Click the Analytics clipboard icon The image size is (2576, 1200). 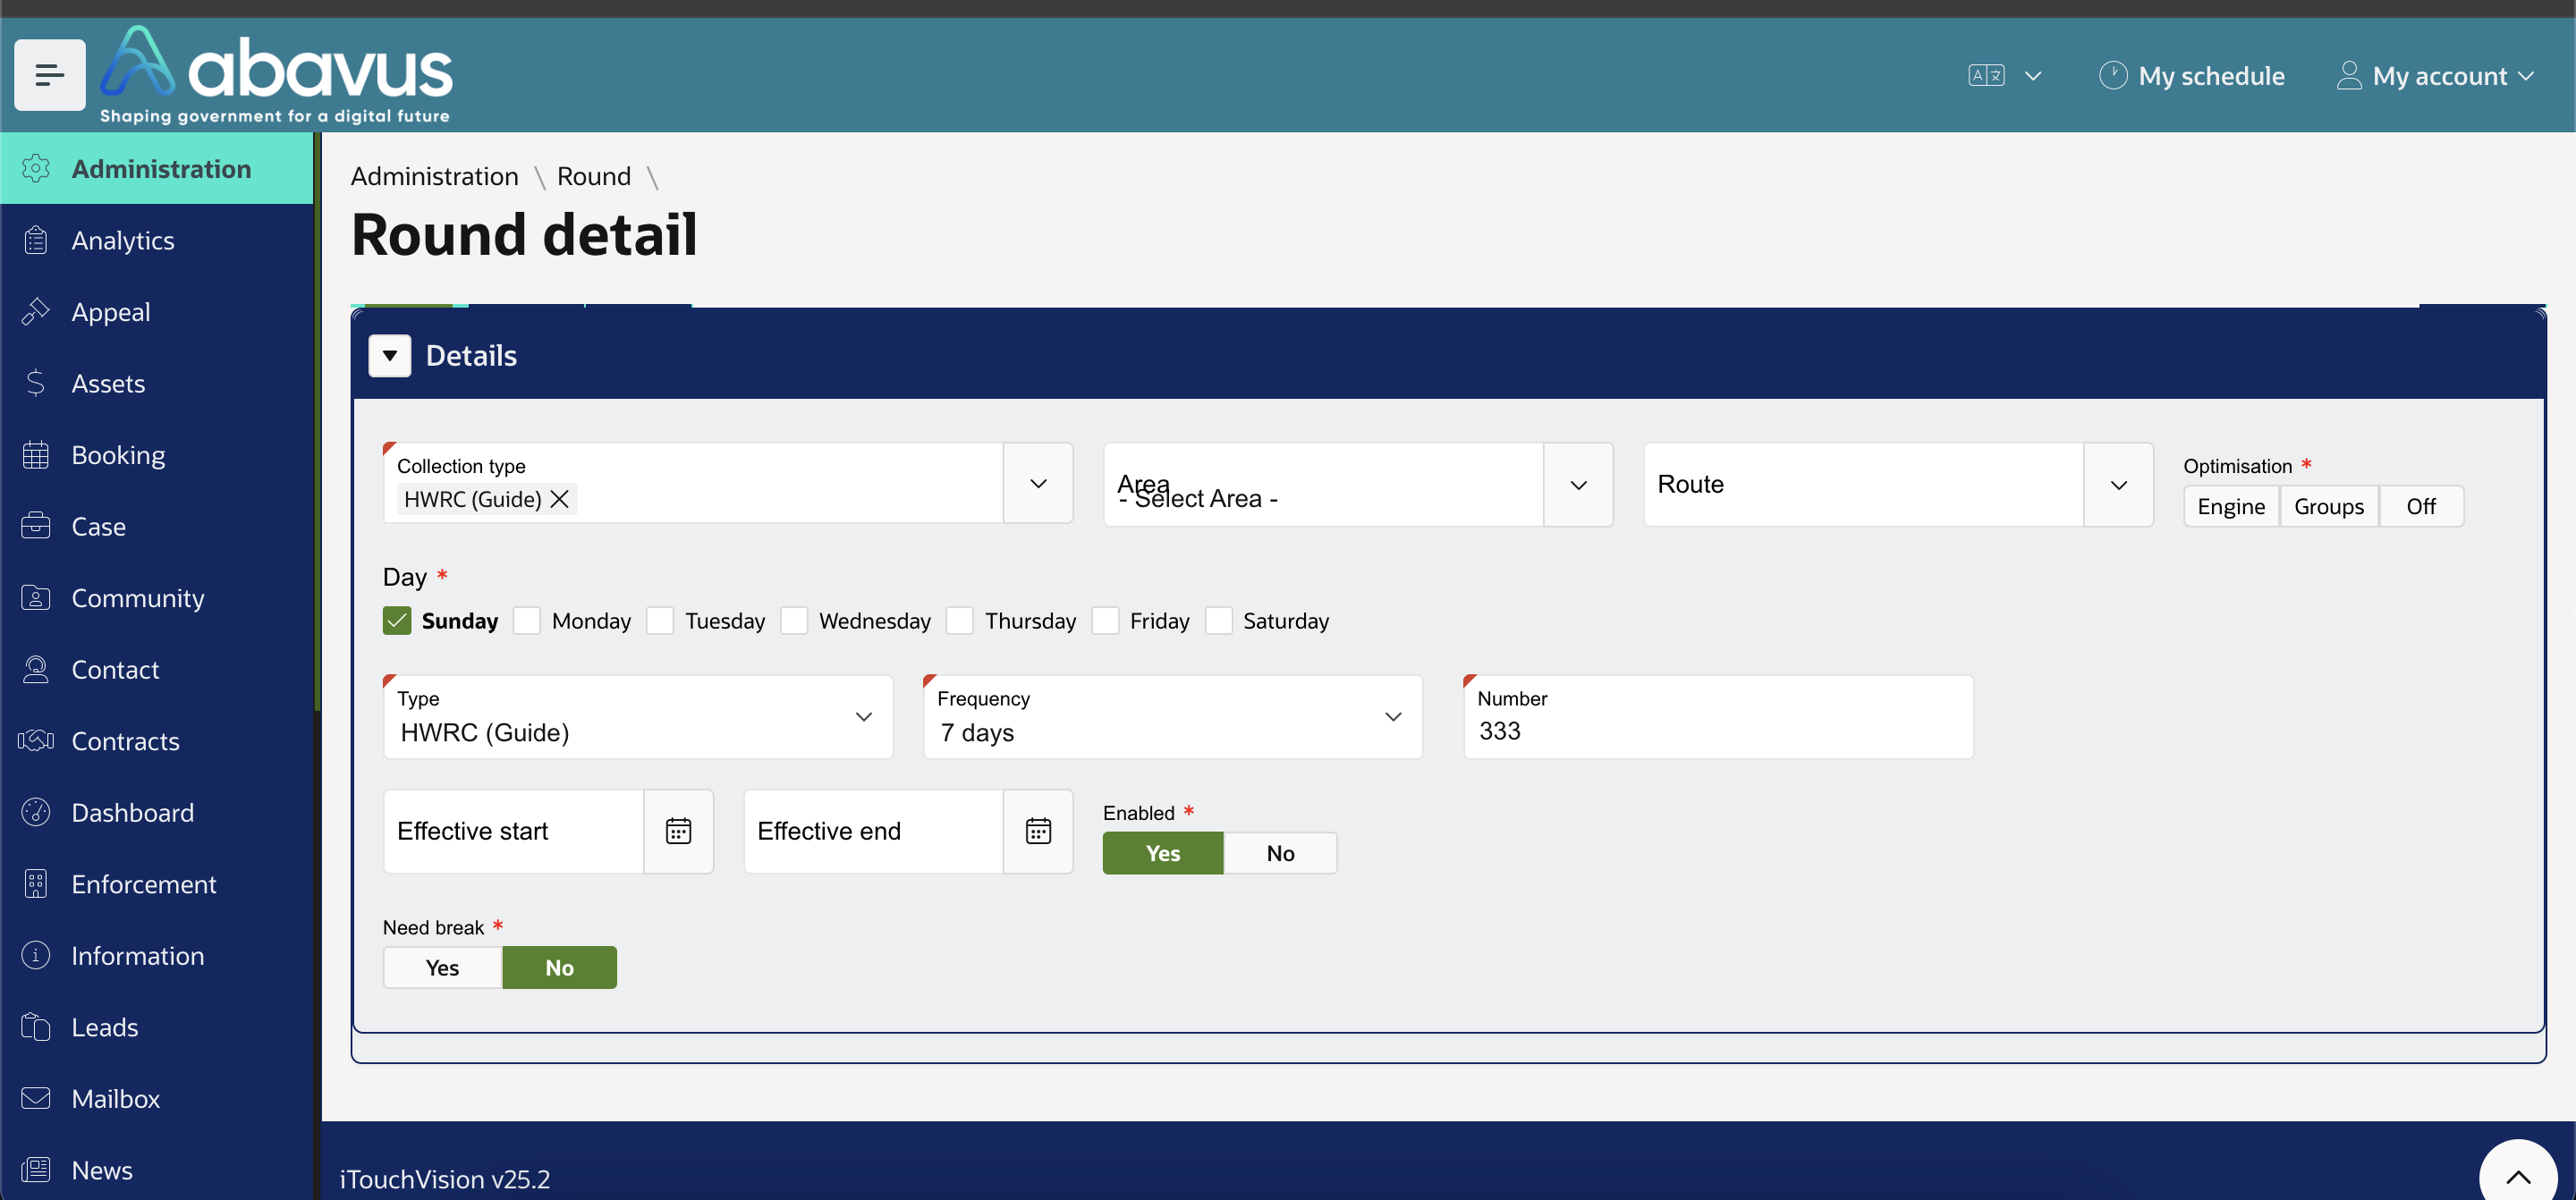click(36, 240)
